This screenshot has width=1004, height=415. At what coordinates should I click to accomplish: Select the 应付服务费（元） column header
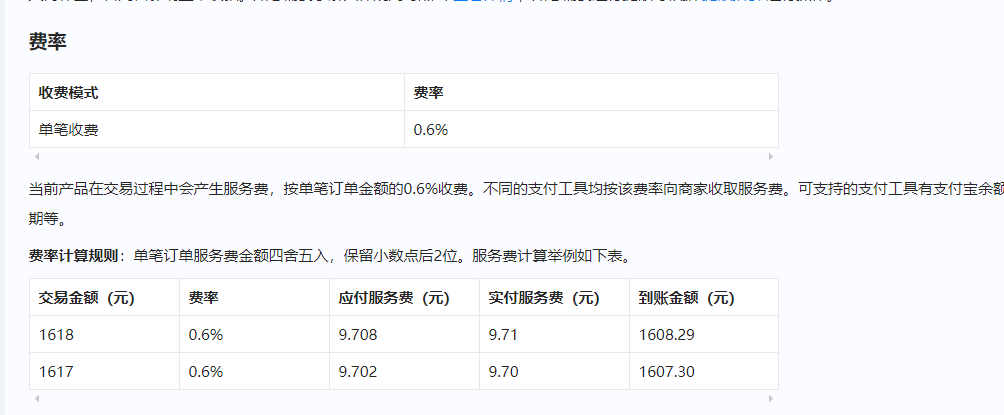click(395, 297)
